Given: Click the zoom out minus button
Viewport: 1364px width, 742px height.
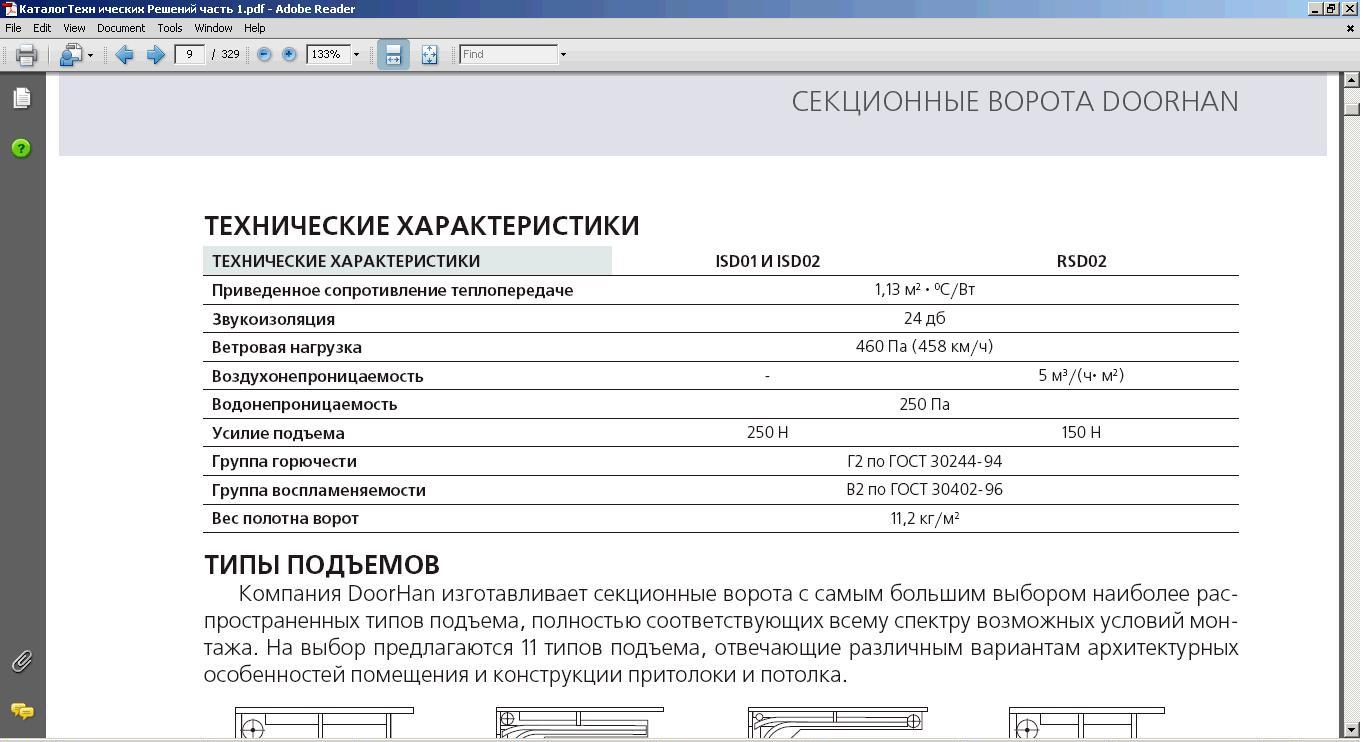Looking at the screenshot, I should (264, 55).
